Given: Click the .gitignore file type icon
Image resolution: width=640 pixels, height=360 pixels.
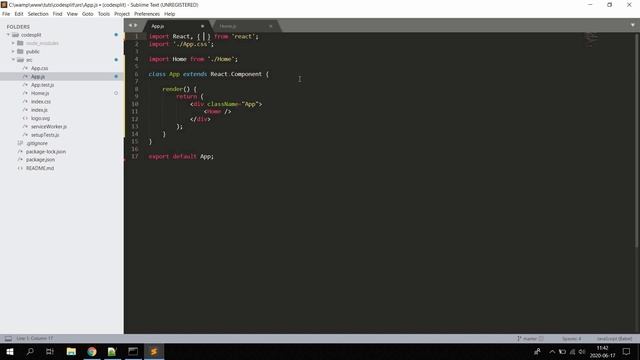Looking at the screenshot, I should [x=20, y=143].
